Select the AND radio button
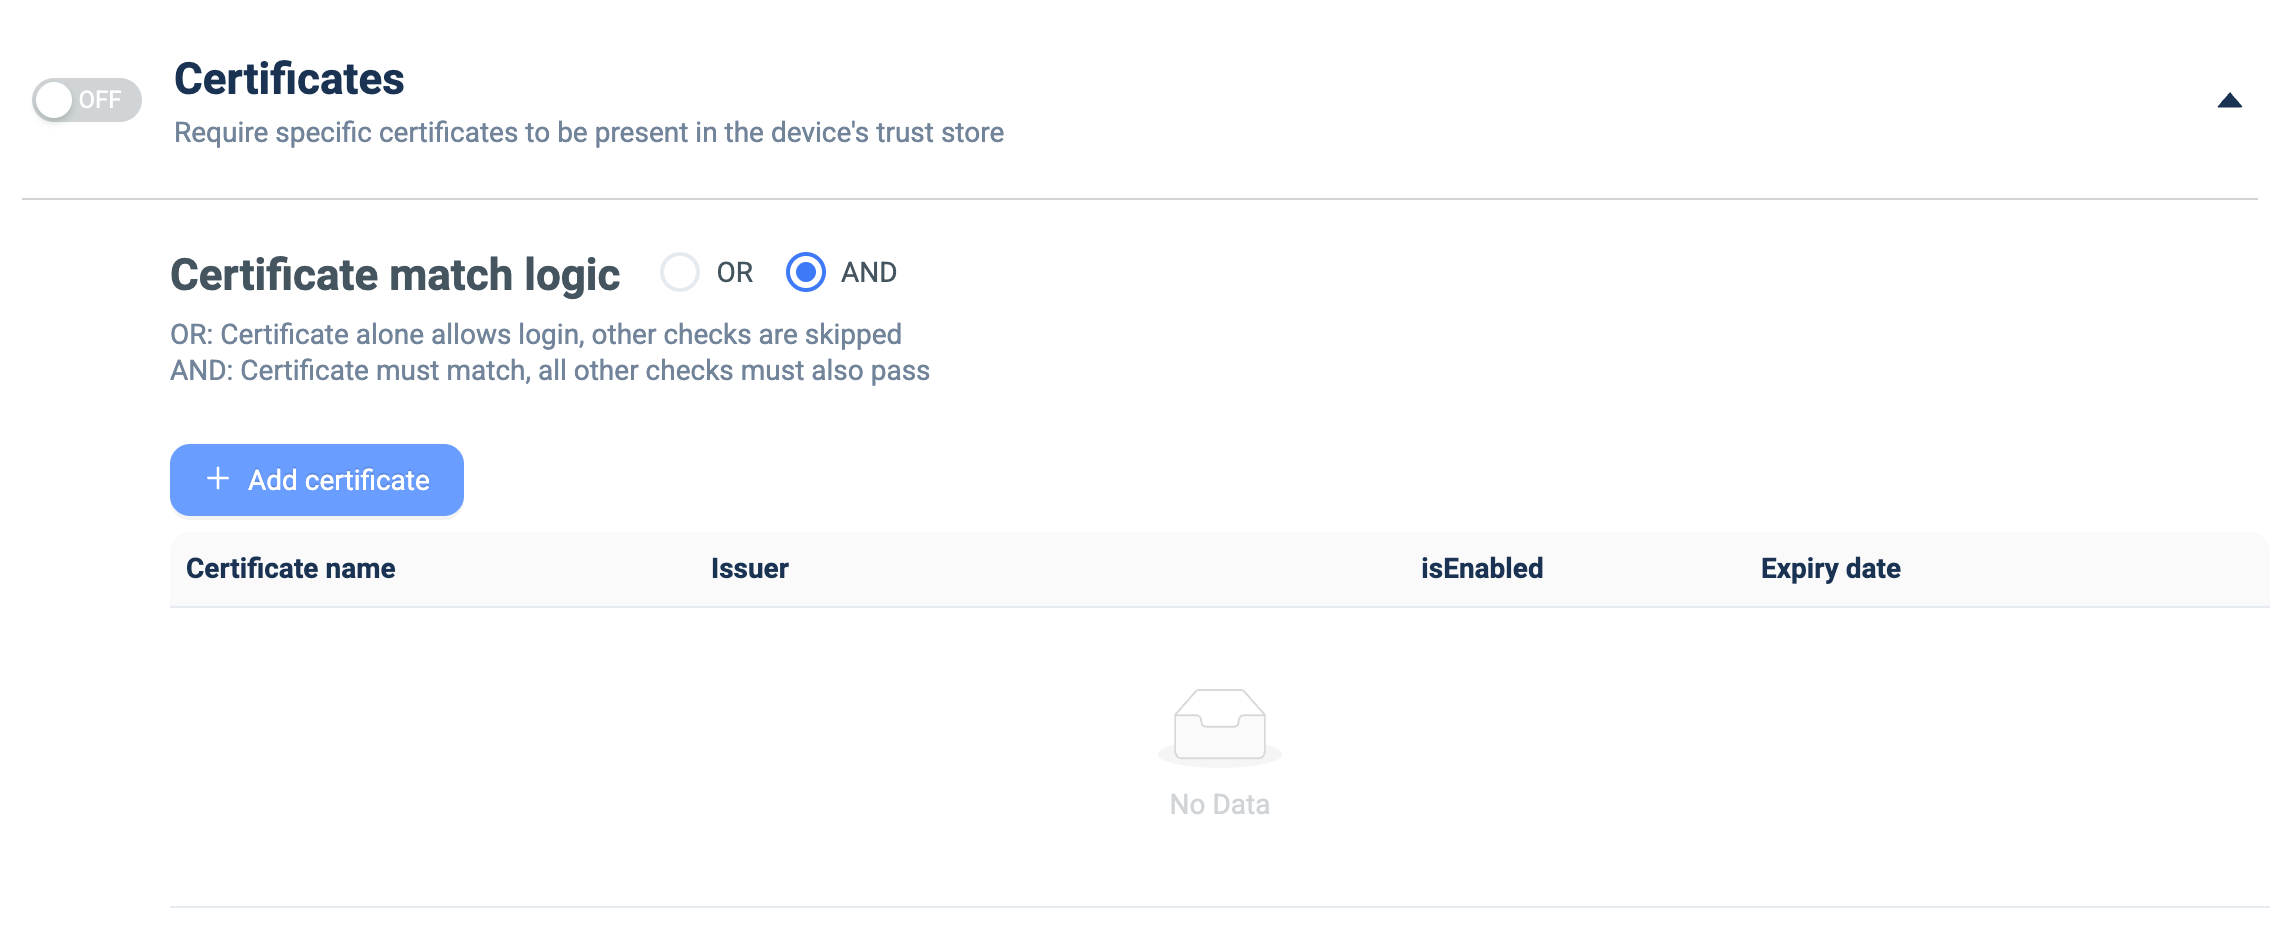 (x=806, y=272)
